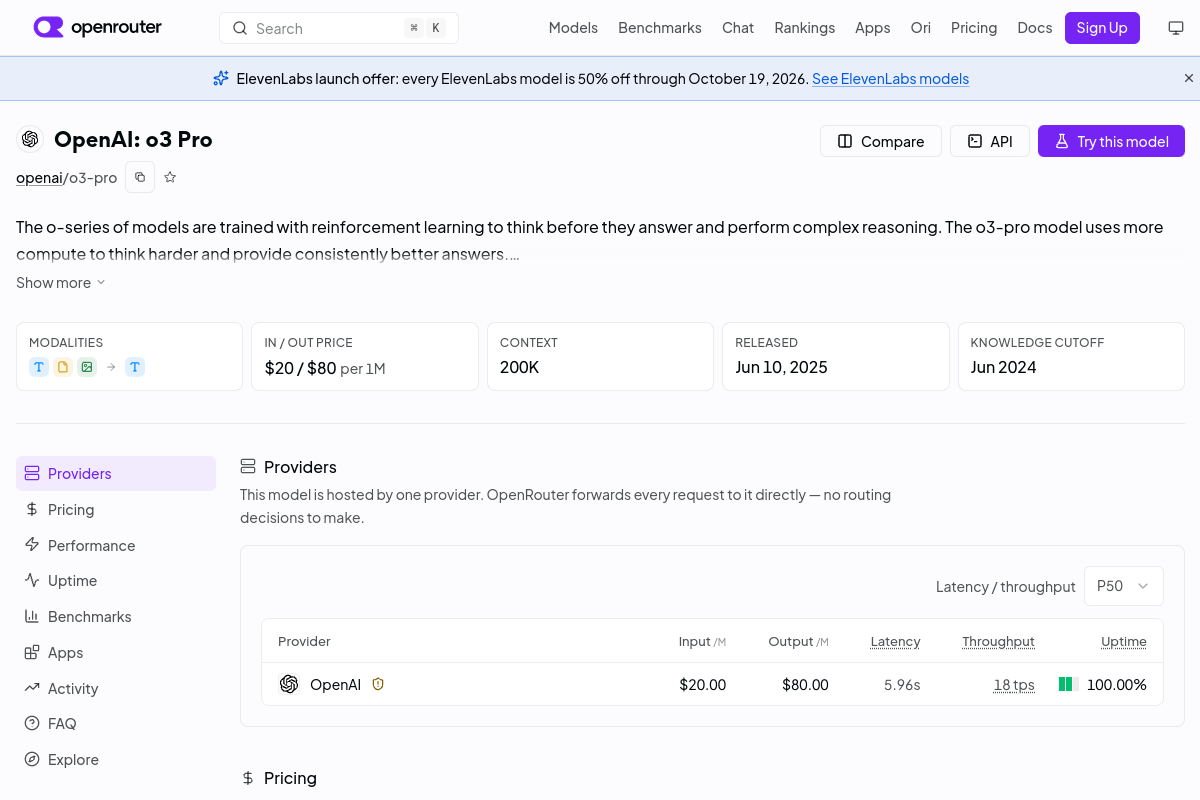Select Uptime in the sidebar
Image resolution: width=1200 pixels, height=800 pixels.
click(116, 581)
